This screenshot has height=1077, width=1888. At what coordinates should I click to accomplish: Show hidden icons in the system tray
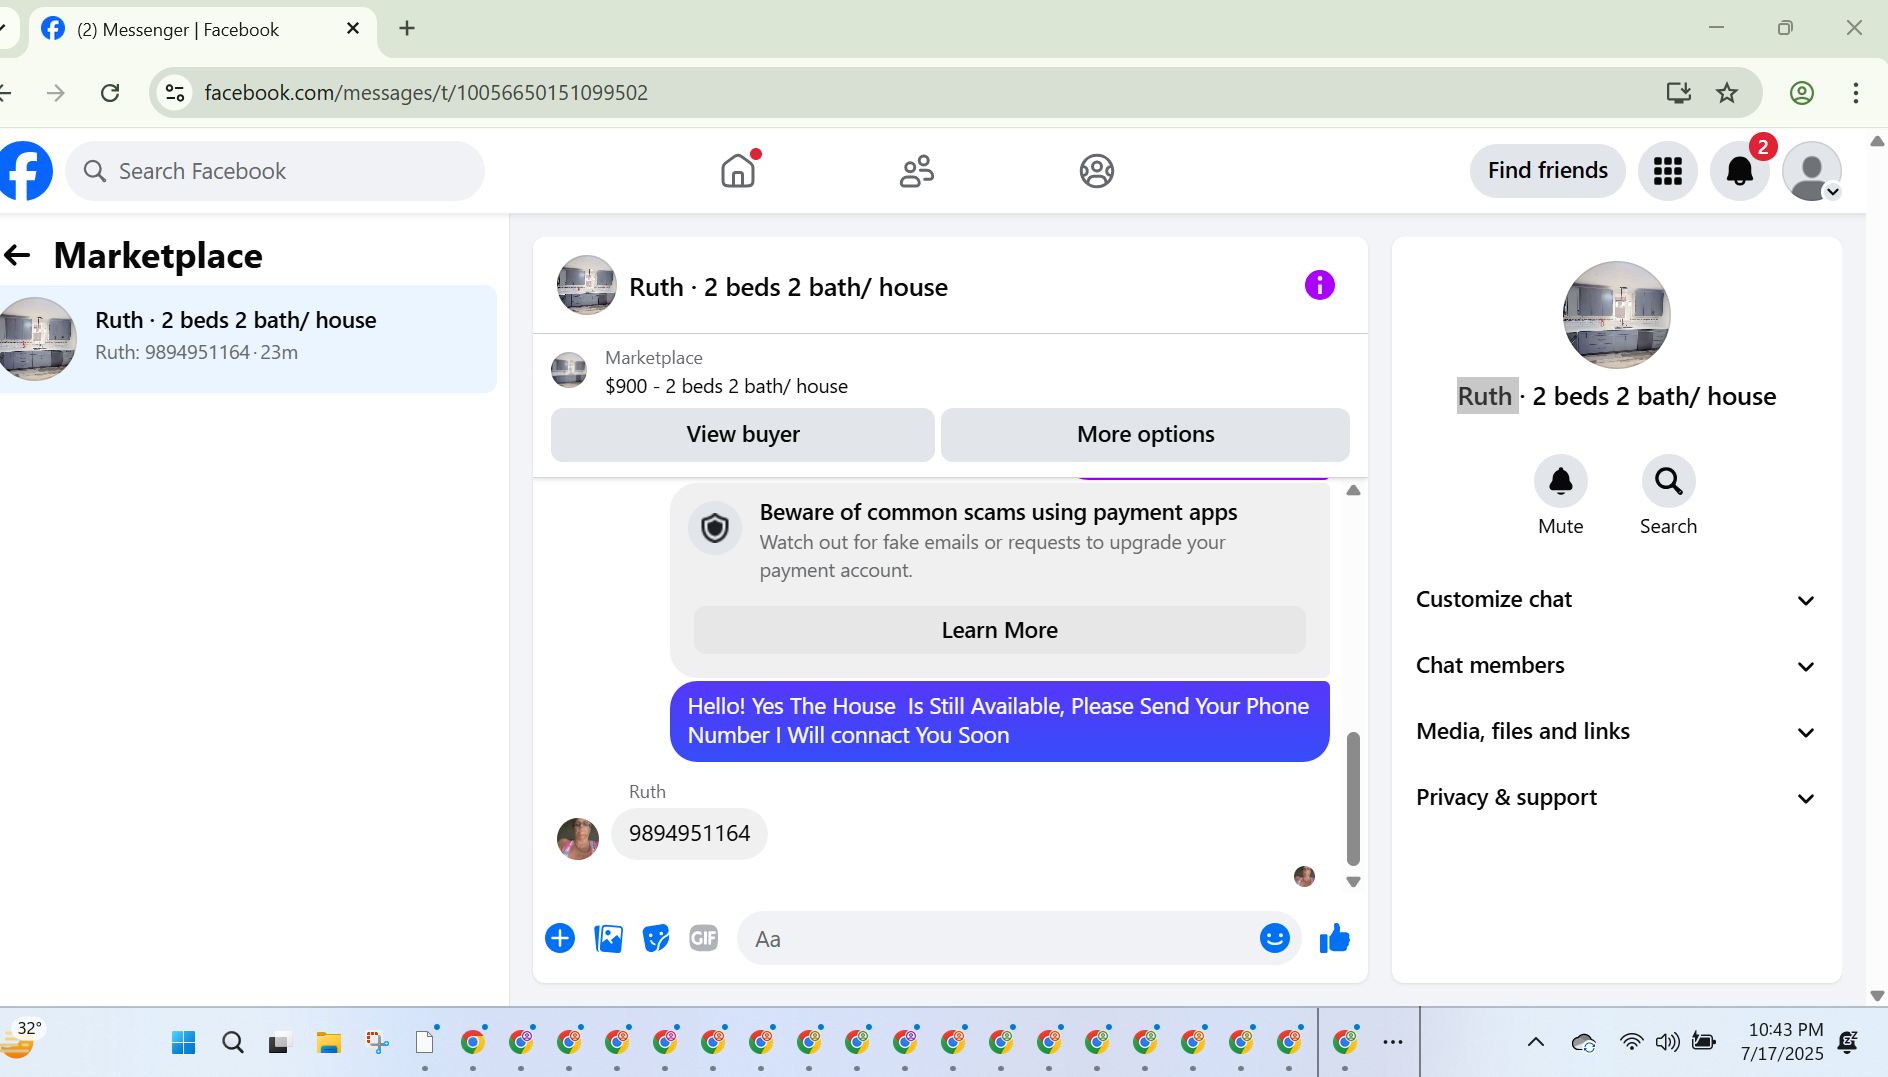click(x=1536, y=1042)
